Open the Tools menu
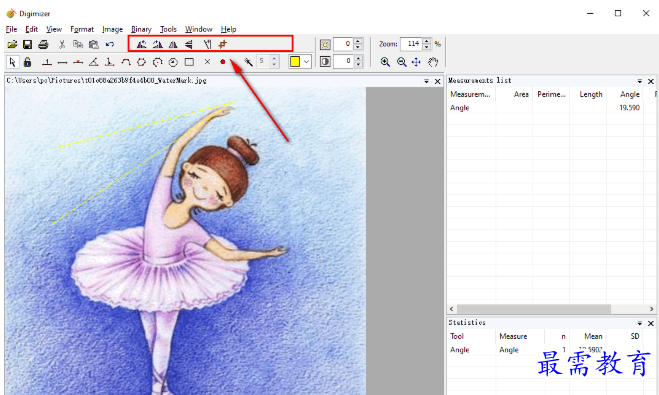This screenshot has height=395, width=659. pyautogui.click(x=168, y=29)
